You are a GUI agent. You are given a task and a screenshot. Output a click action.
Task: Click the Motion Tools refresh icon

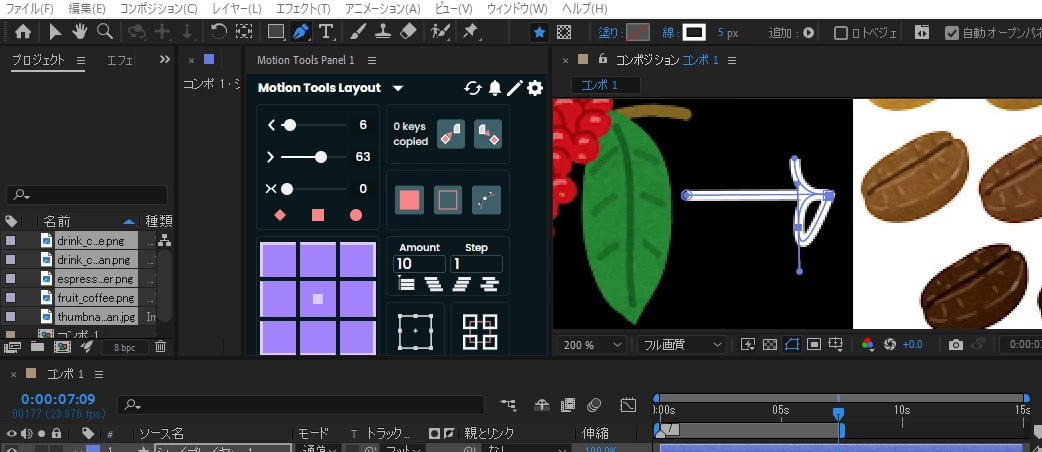pyautogui.click(x=472, y=88)
